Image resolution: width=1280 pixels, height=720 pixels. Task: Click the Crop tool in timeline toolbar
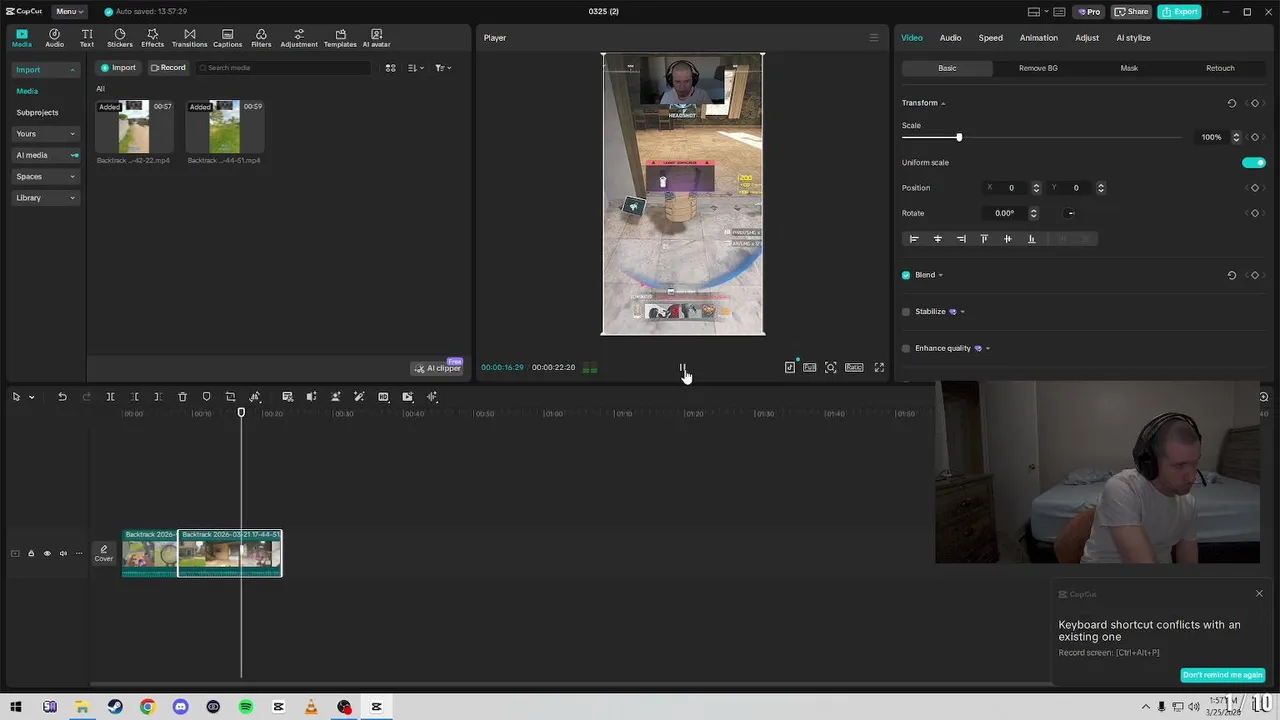tap(230, 397)
